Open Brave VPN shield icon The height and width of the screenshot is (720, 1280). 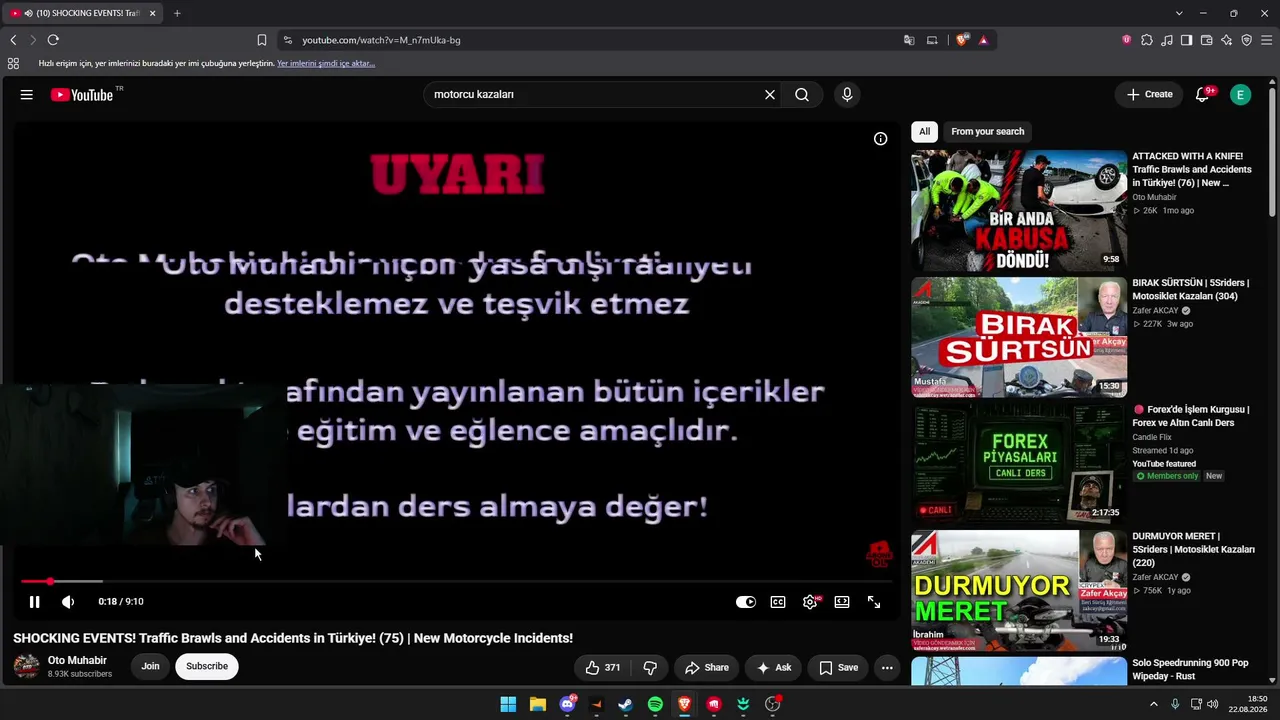pos(1246,40)
